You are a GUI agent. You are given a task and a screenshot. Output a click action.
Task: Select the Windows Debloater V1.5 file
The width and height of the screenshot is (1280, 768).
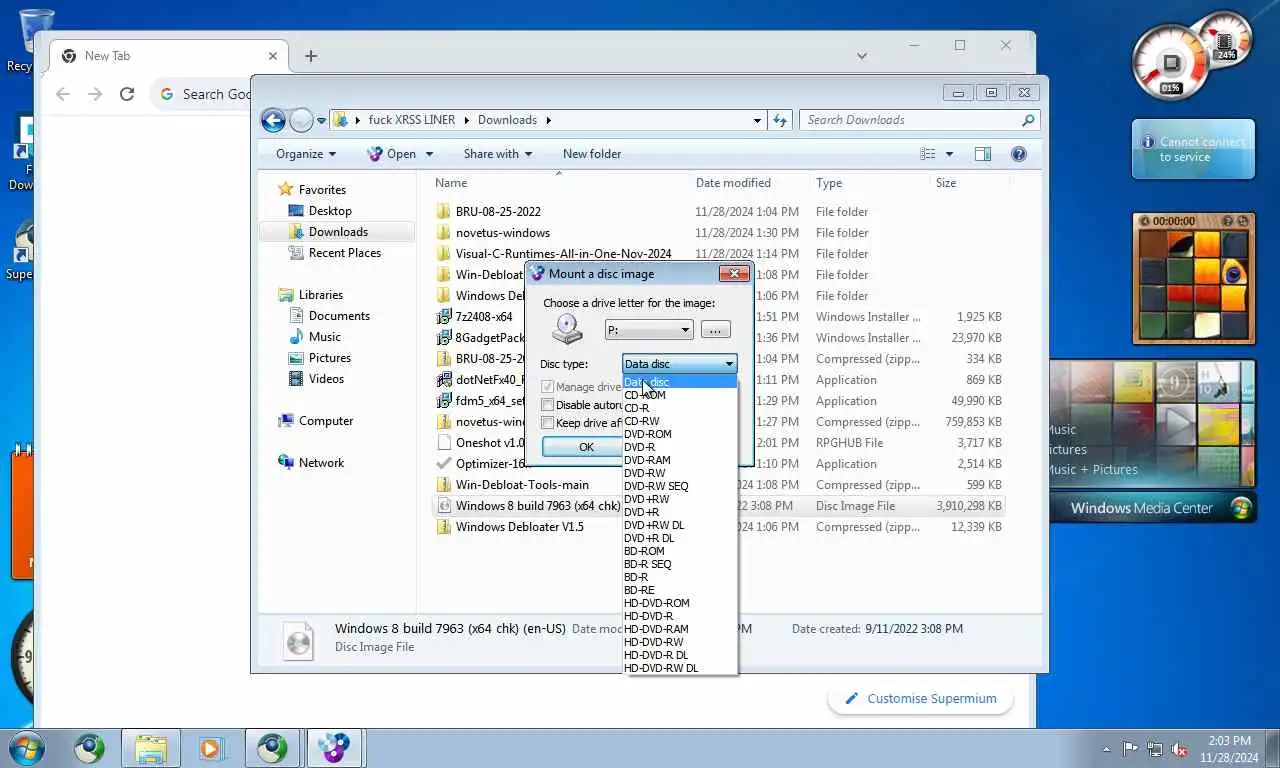click(x=520, y=527)
